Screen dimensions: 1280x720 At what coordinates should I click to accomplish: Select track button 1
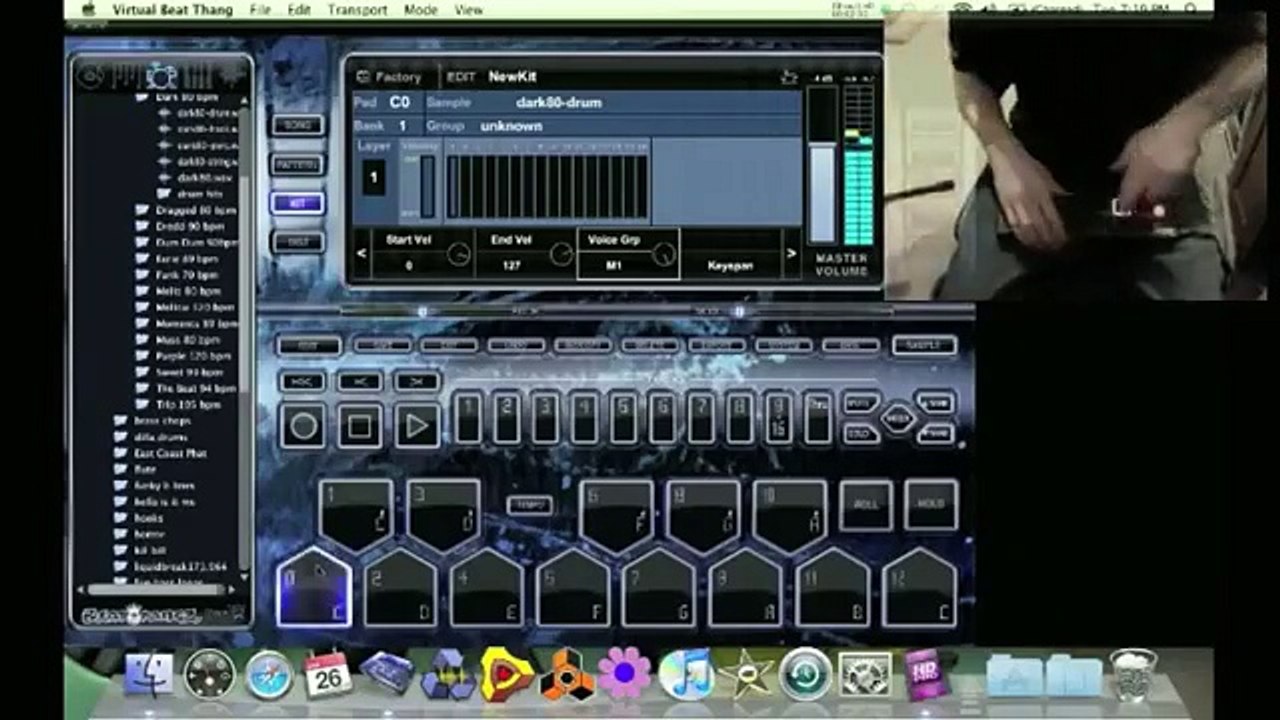[x=468, y=417]
